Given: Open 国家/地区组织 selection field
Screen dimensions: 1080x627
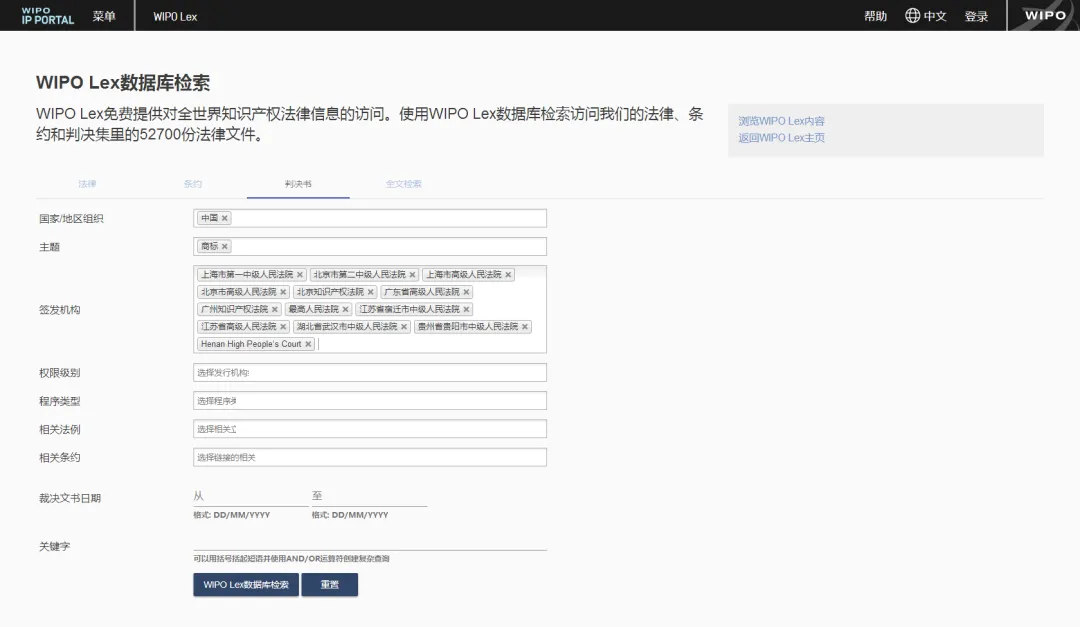Looking at the screenshot, I should [x=370, y=218].
